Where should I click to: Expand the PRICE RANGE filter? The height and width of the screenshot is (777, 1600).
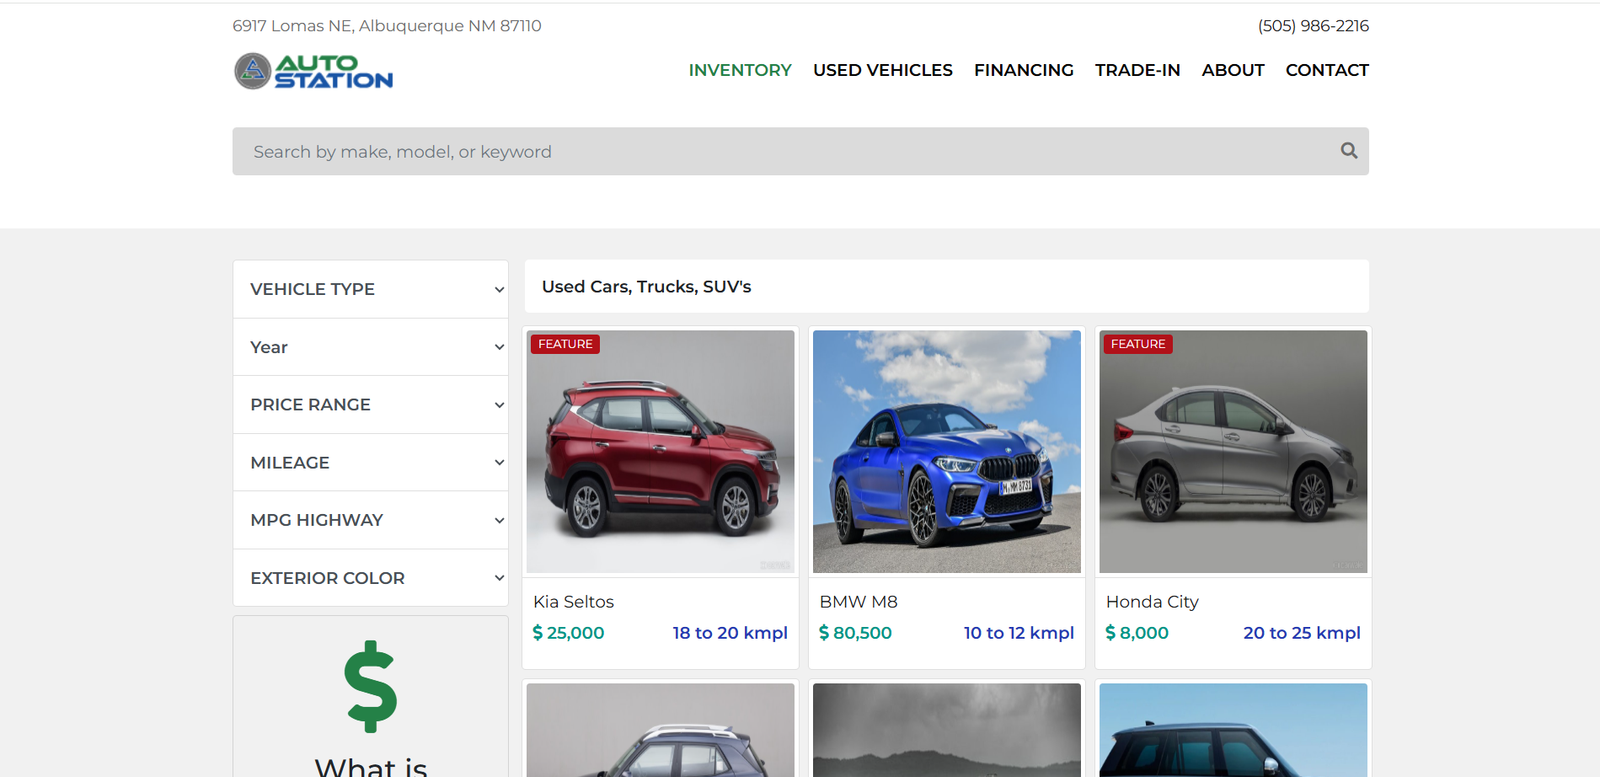tap(371, 405)
